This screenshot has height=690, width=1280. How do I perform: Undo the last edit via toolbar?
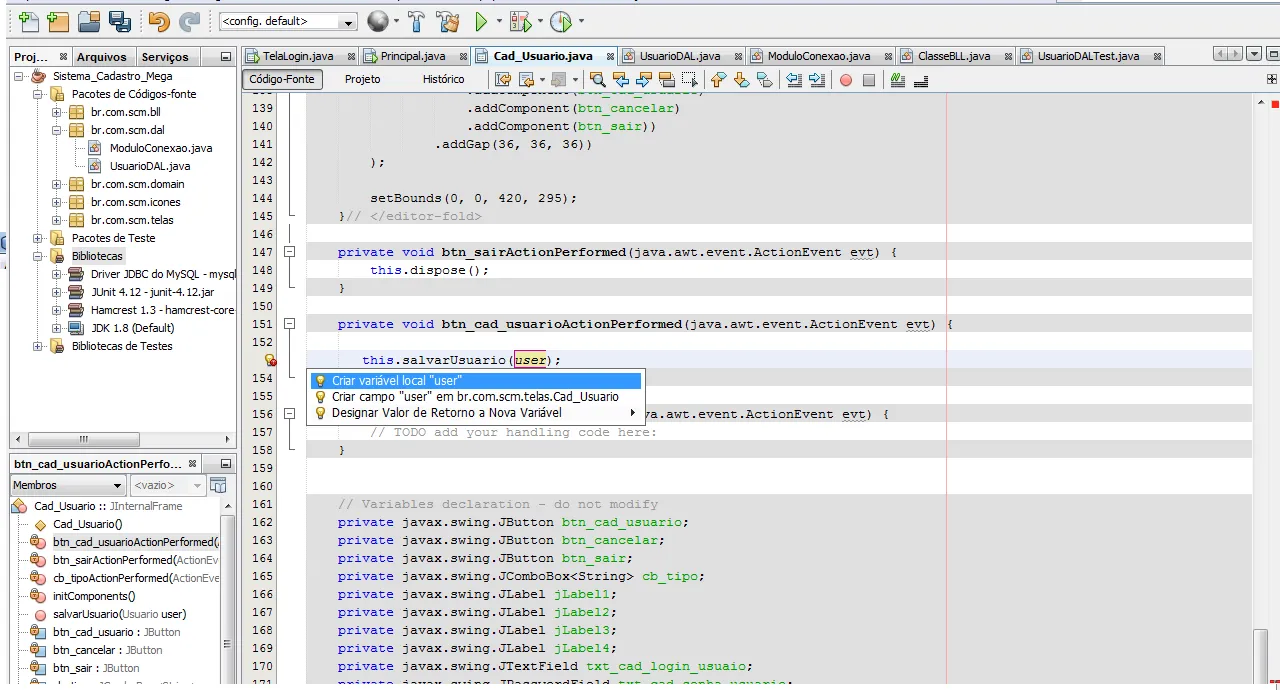158,21
